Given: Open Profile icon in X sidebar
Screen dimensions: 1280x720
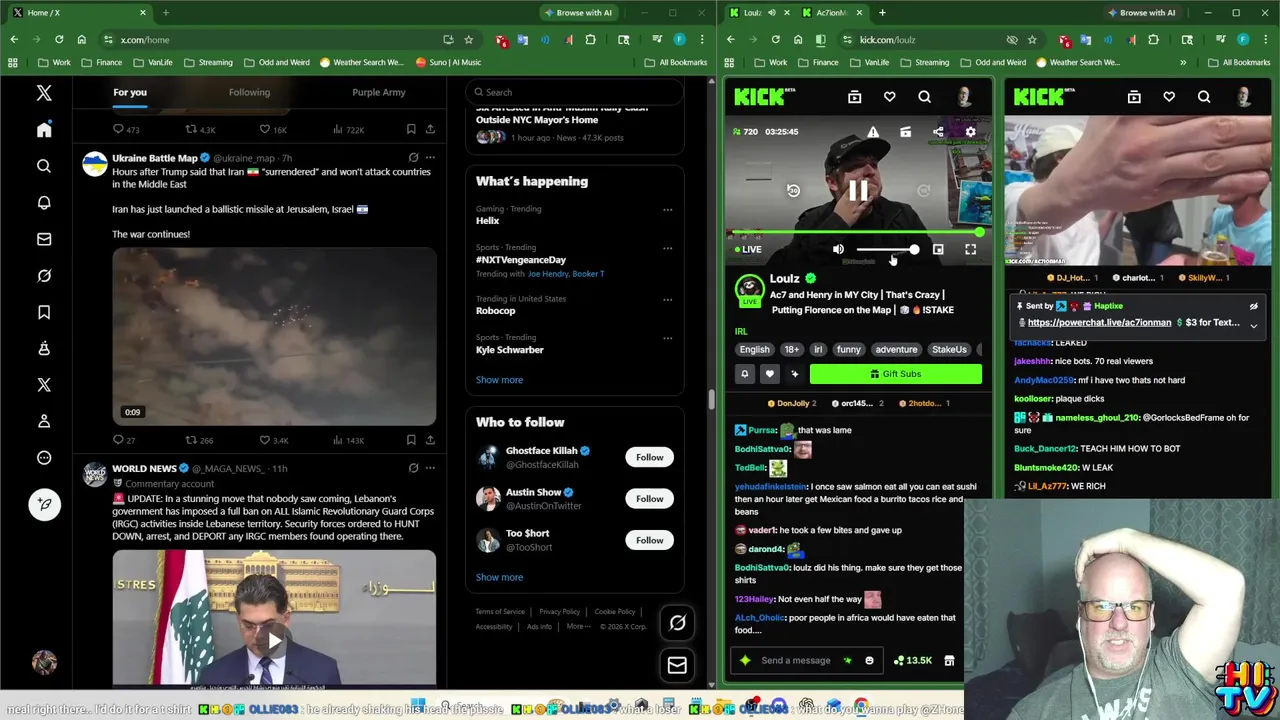Looking at the screenshot, I should coord(44,421).
